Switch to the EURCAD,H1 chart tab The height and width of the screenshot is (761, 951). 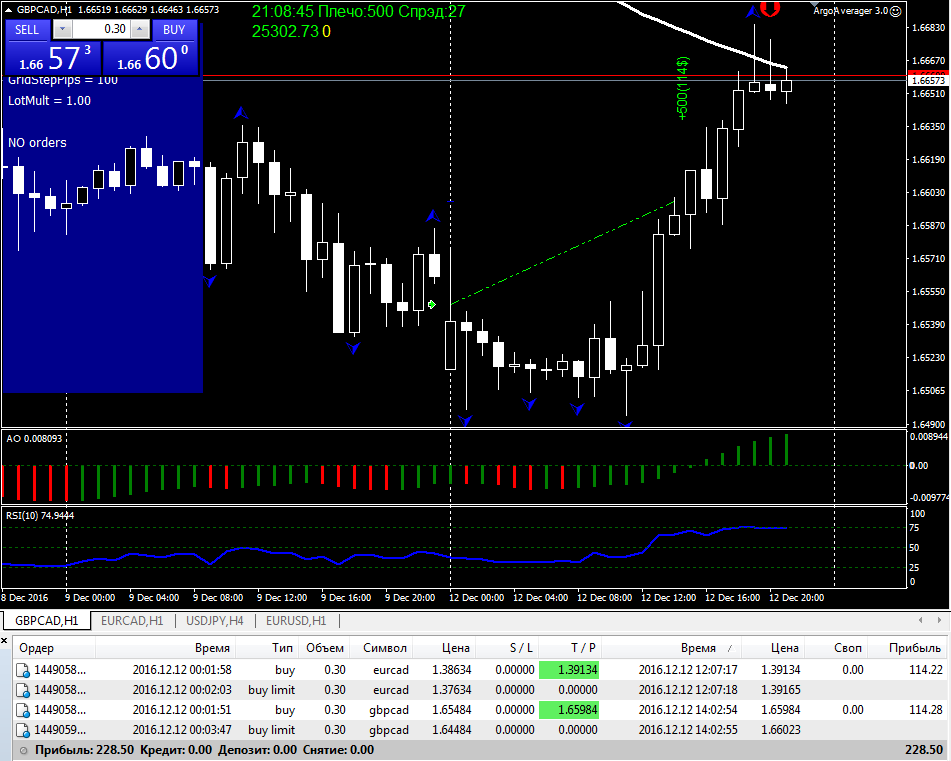coord(132,621)
